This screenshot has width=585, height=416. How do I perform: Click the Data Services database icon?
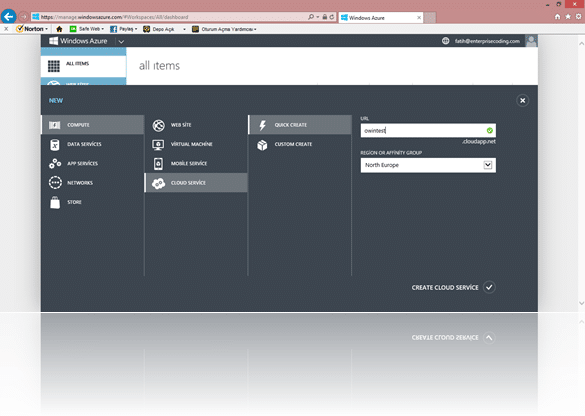pyautogui.click(x=55, y=144)
